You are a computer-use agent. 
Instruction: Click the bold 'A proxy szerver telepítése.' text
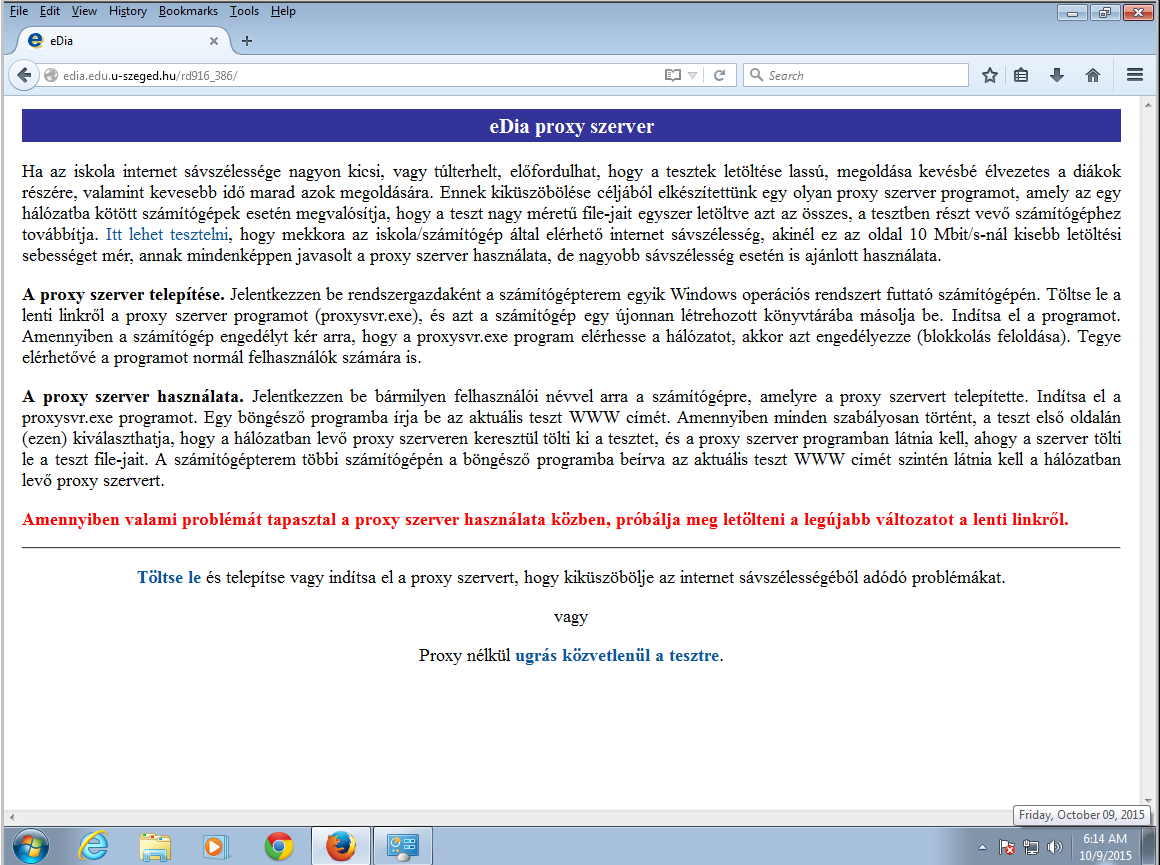124,294
